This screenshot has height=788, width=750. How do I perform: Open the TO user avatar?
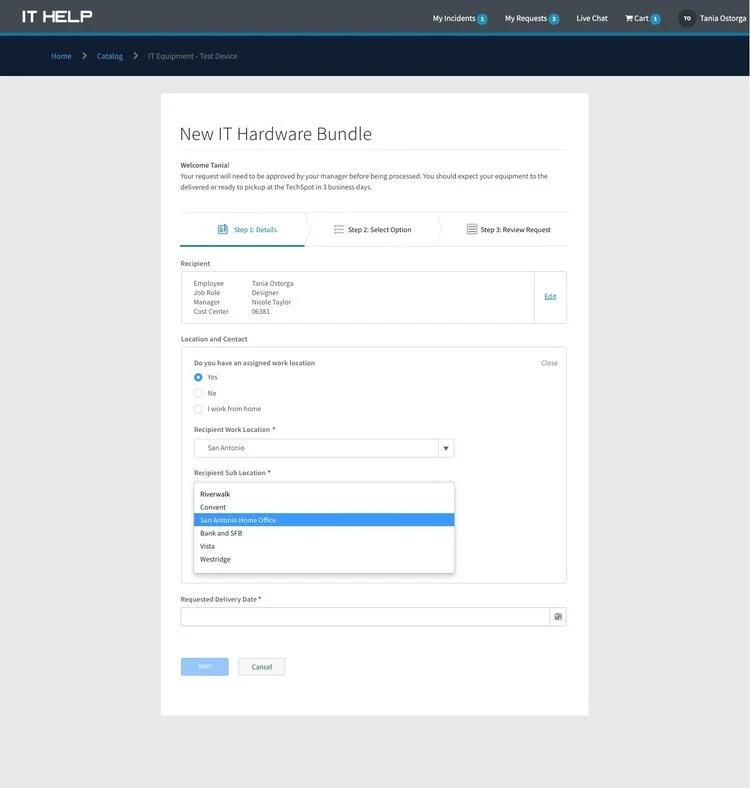click(x=687, y=19)
